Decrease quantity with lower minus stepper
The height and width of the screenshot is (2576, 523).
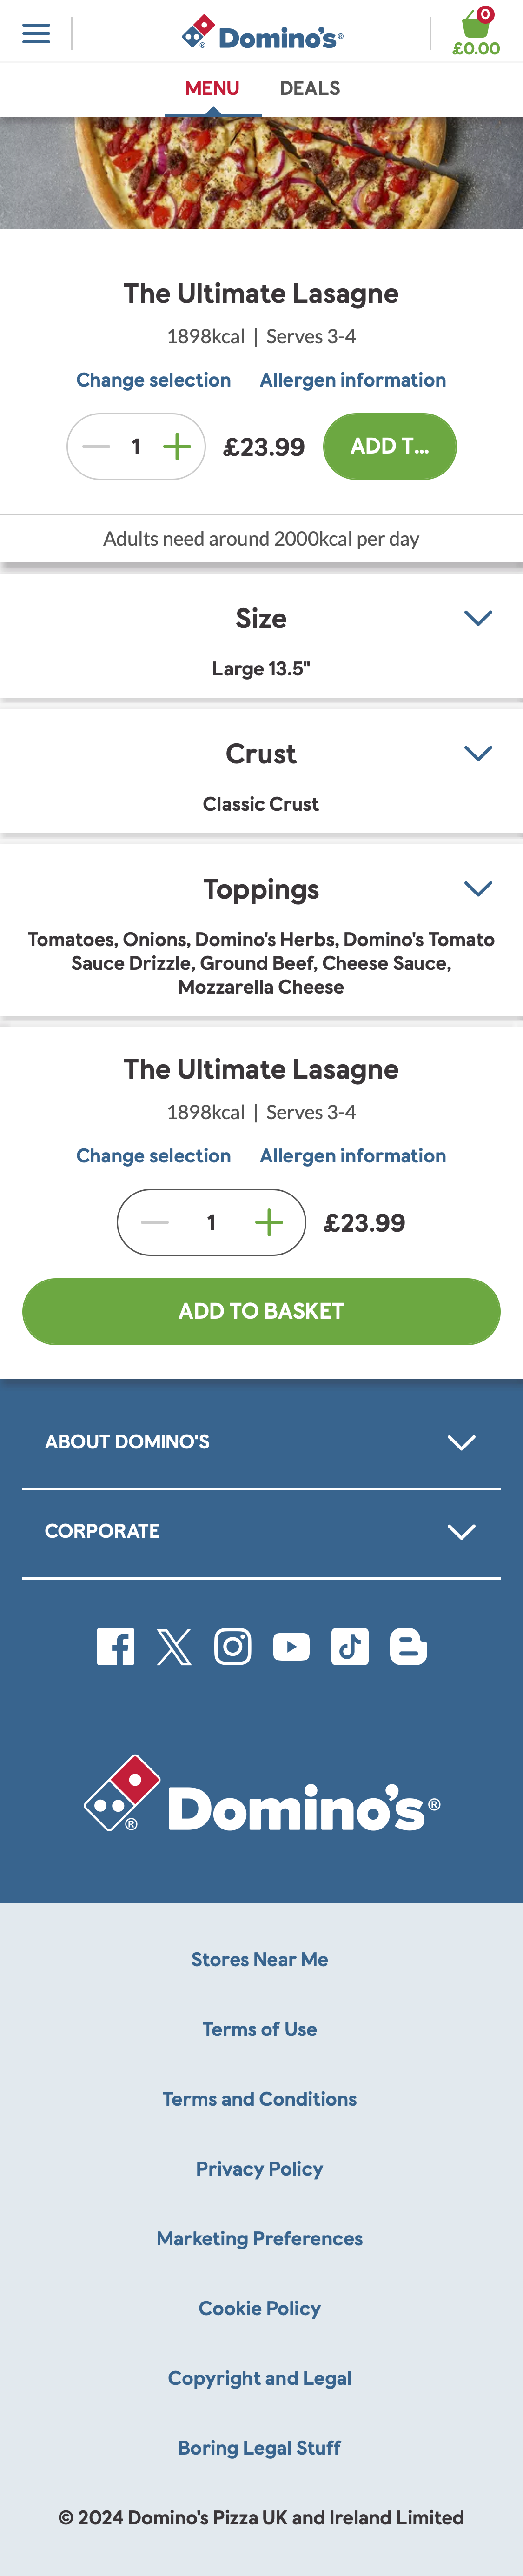pos(155,1222)
